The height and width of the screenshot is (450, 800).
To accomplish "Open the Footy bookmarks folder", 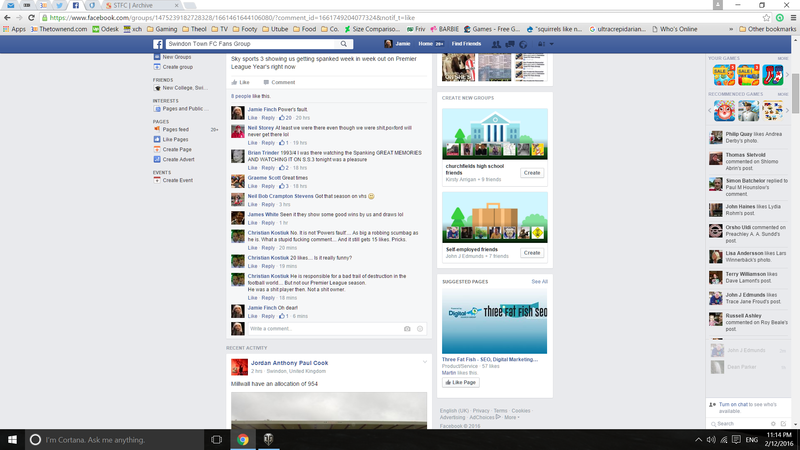I will coord(245,29).
